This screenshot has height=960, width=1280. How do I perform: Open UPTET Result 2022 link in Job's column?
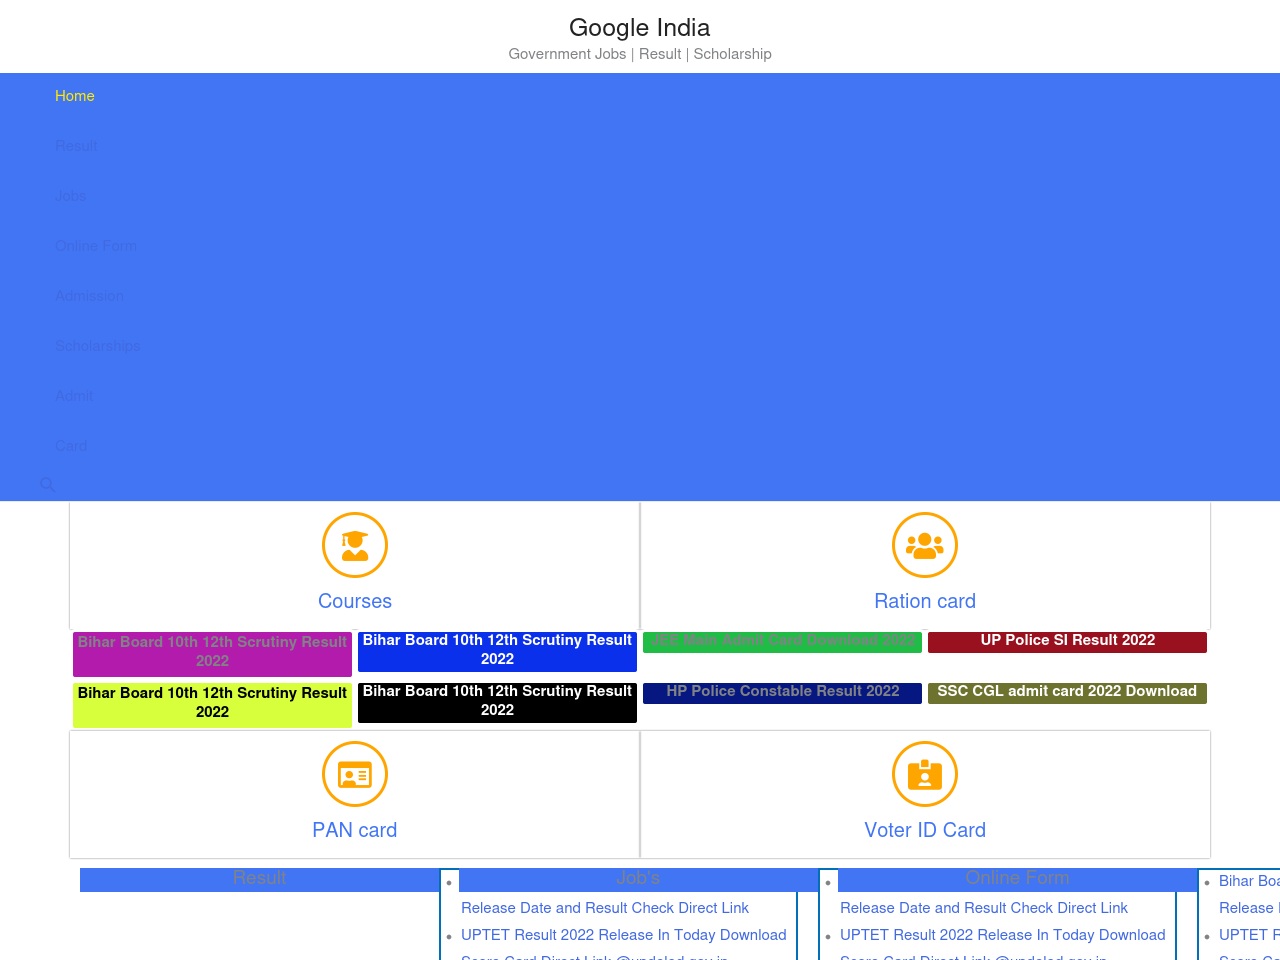point(624,935)
